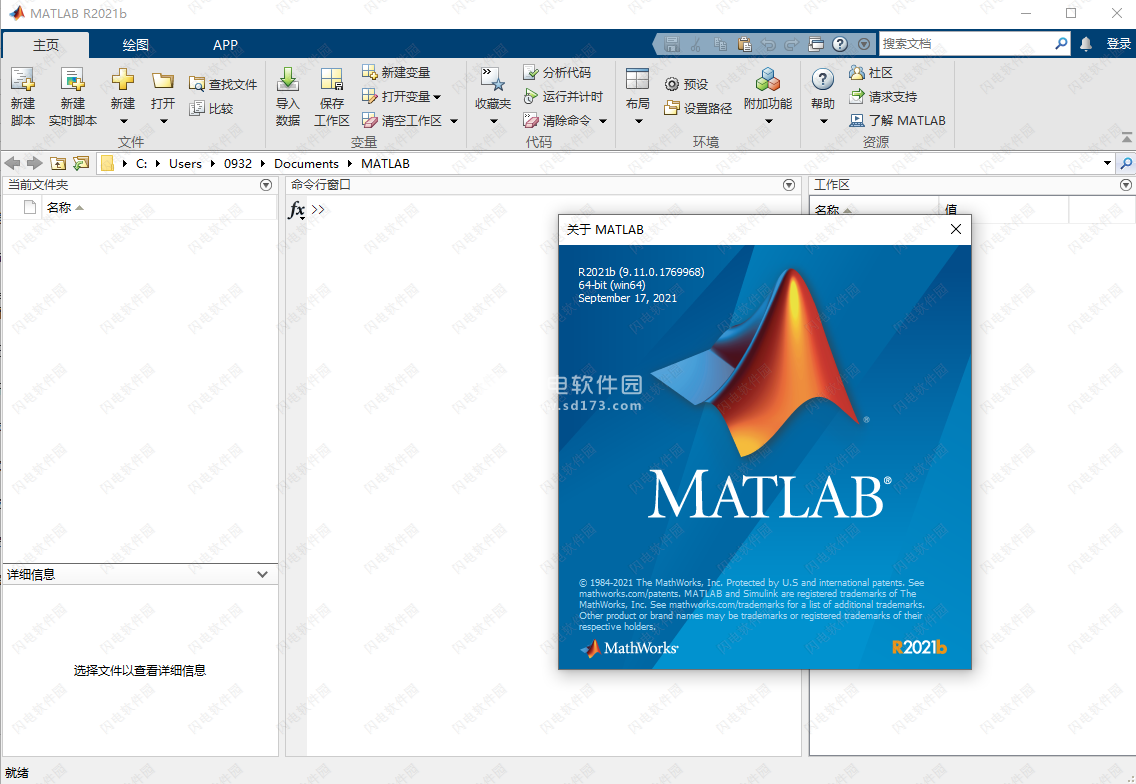Create a new live script 新建实时脚本

(x=72, y=96)
